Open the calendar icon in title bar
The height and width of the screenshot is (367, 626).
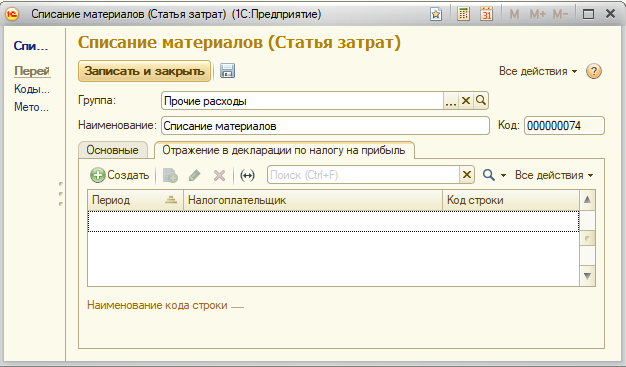486,14
